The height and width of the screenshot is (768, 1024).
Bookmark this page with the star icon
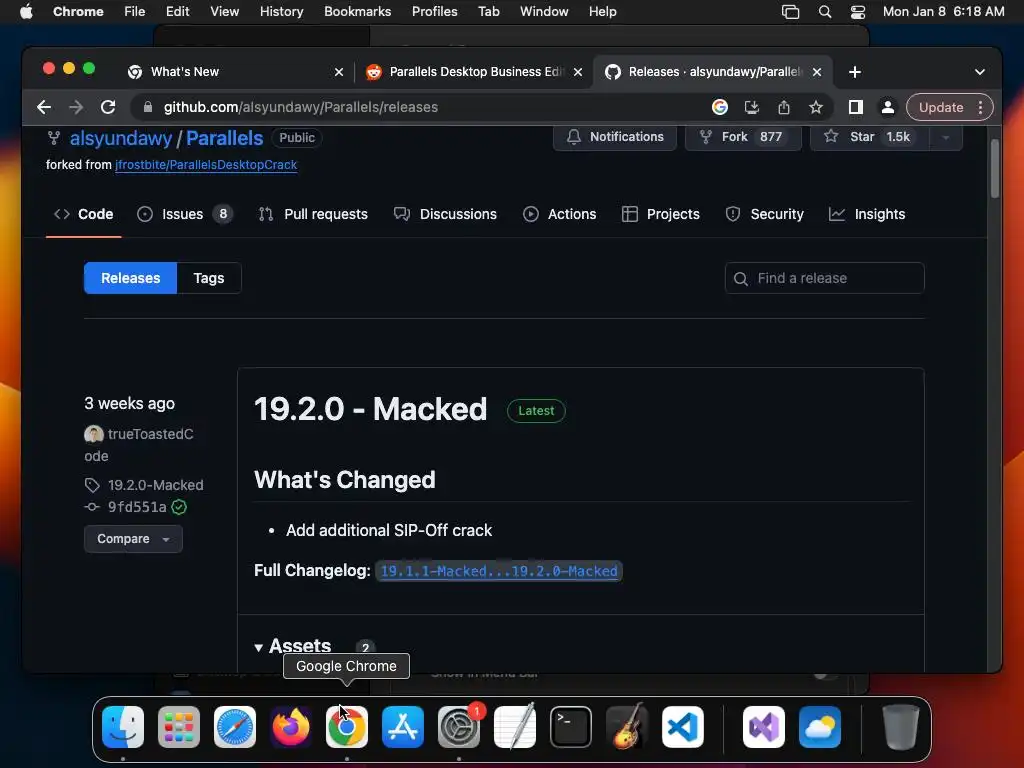pos(816,107)
